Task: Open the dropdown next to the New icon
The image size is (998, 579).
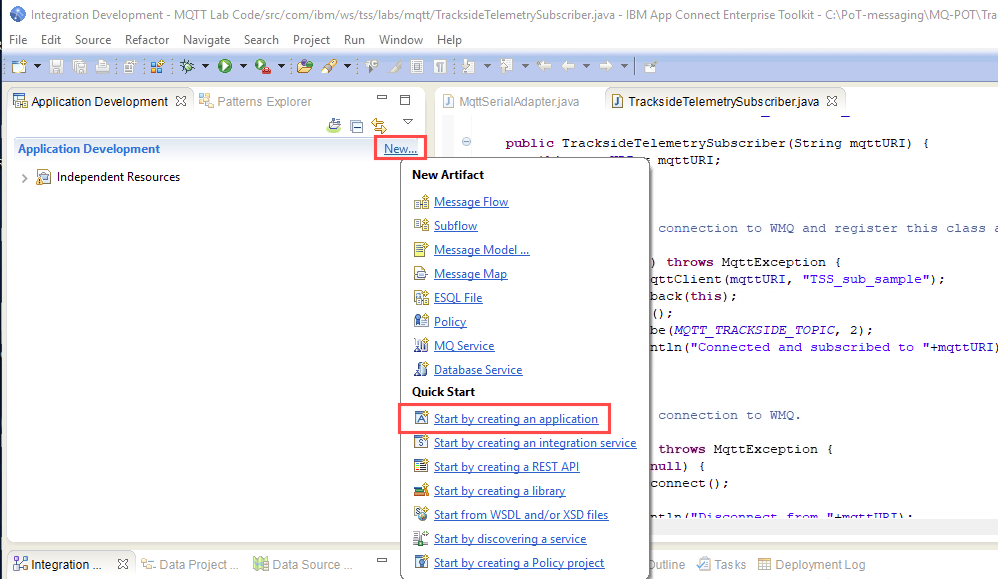Action: tap(37, 66)
